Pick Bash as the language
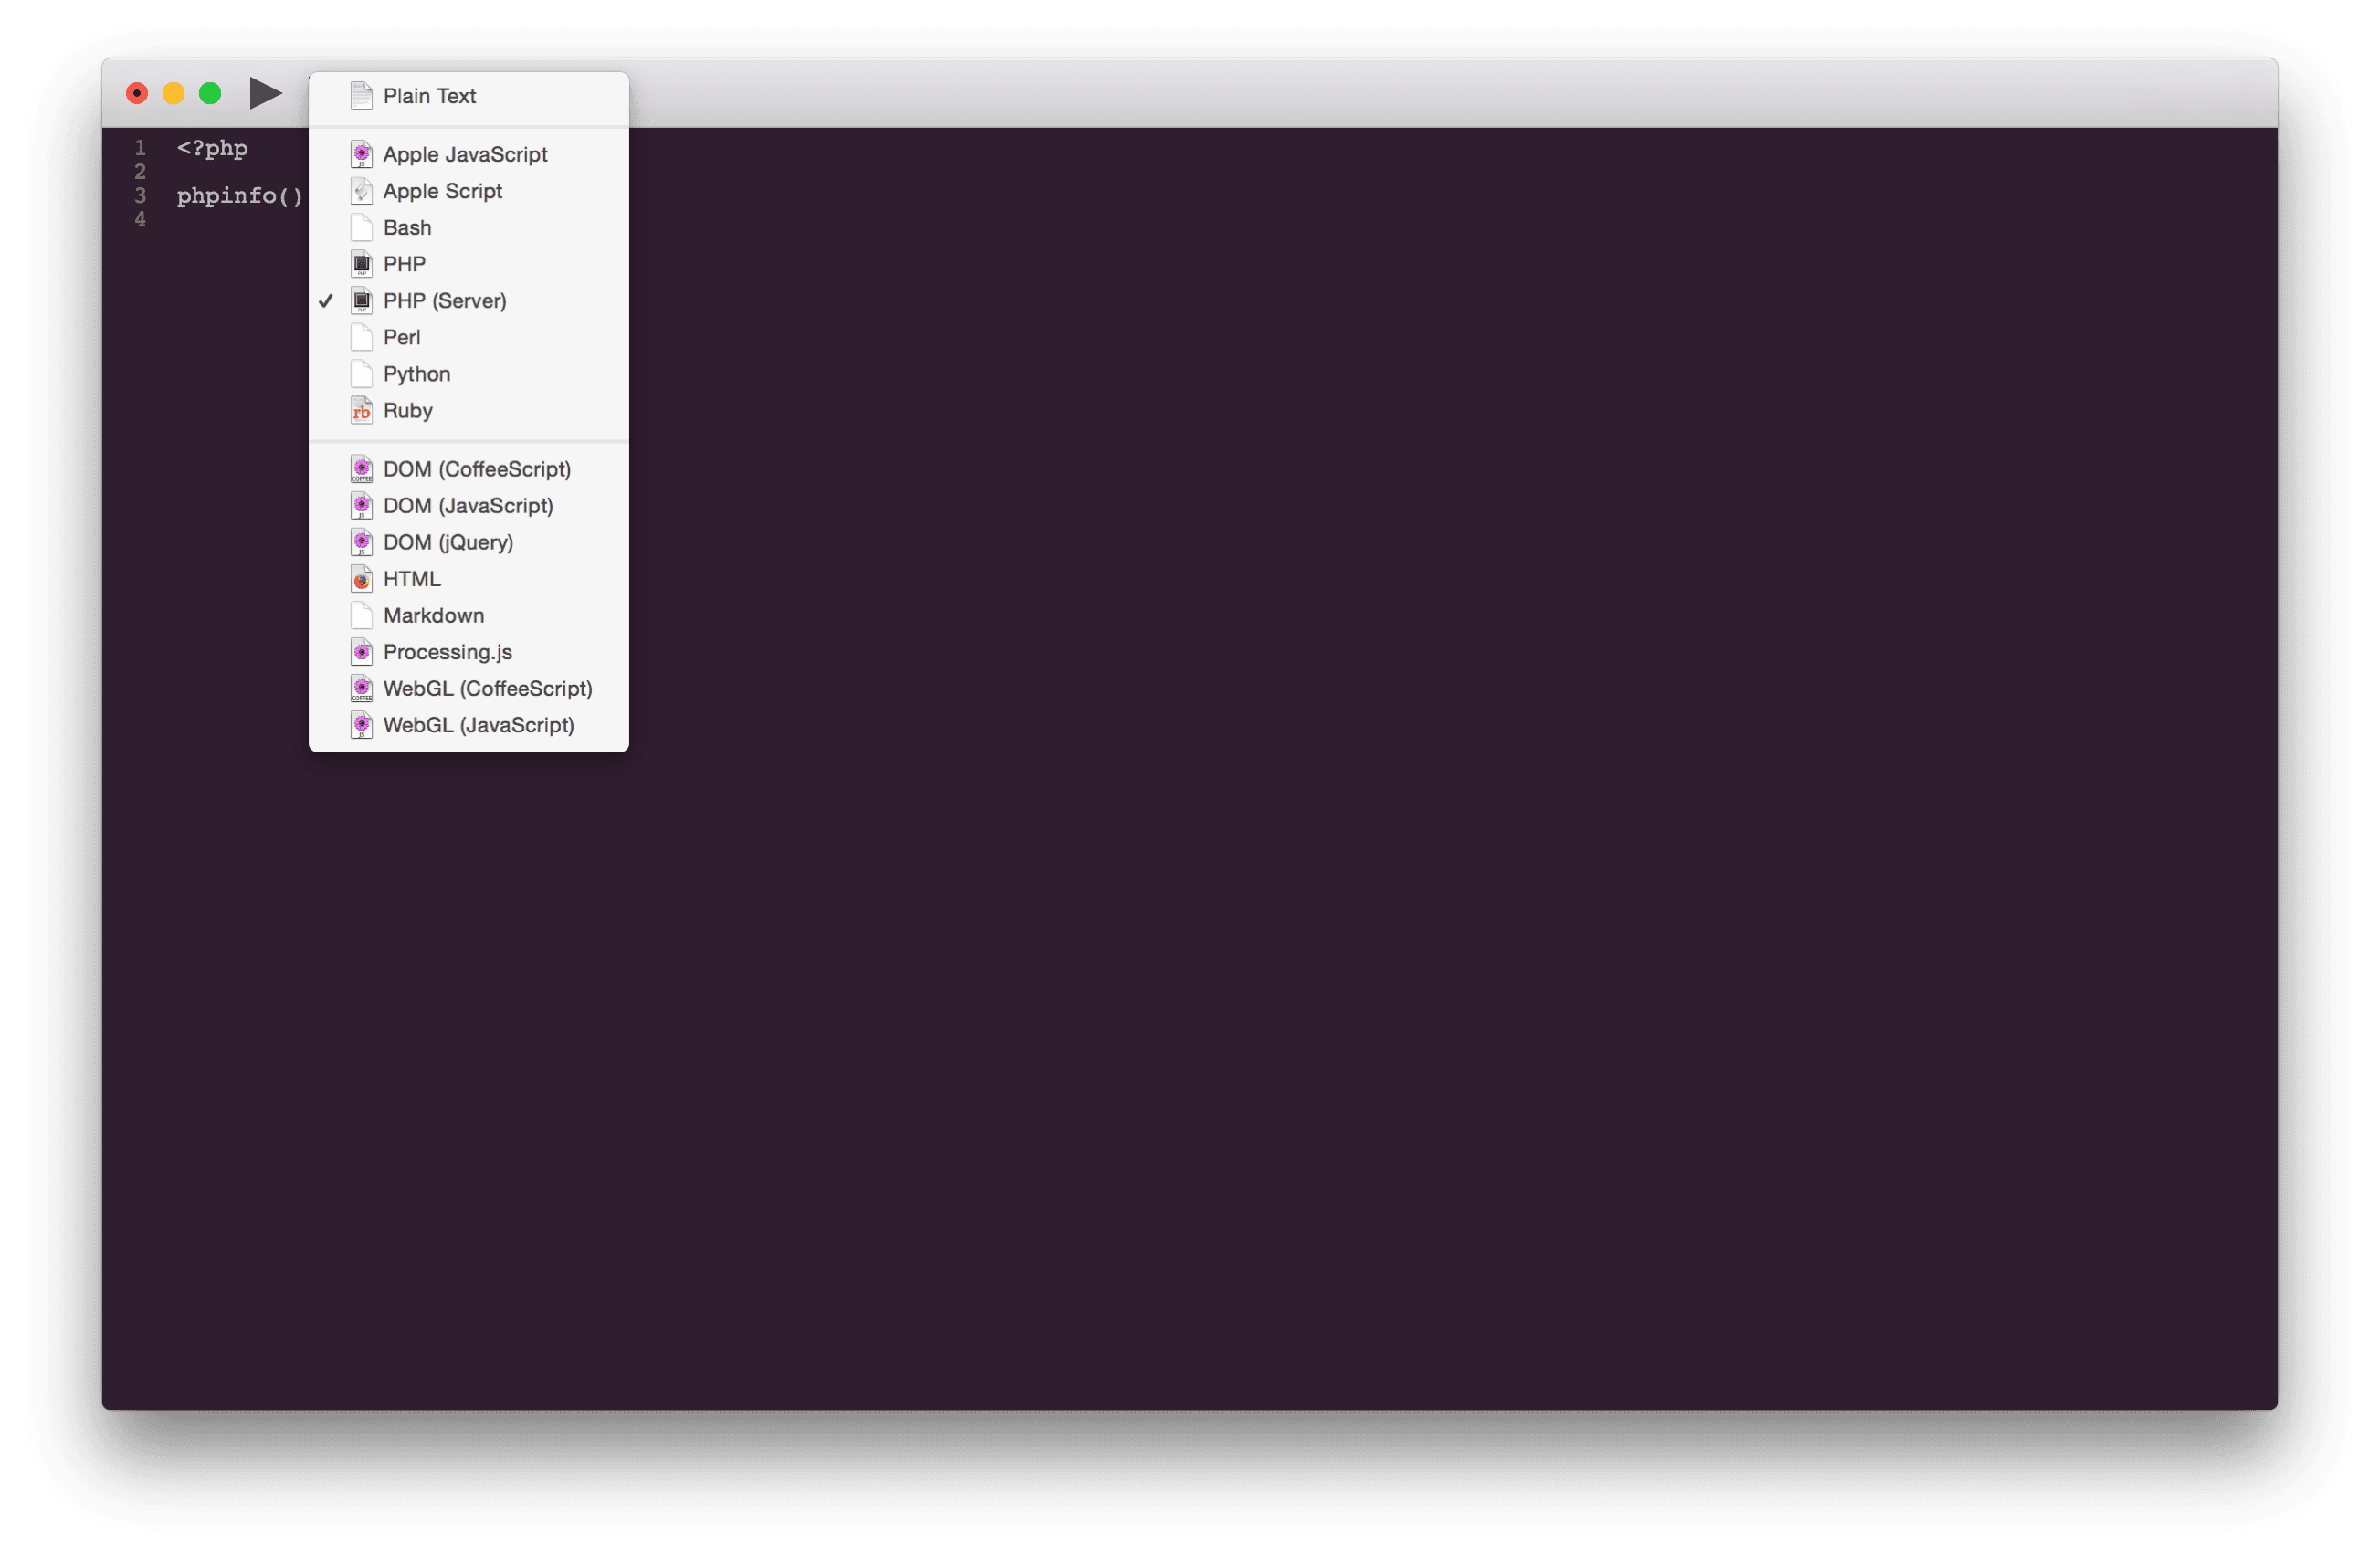 point(469,228)
